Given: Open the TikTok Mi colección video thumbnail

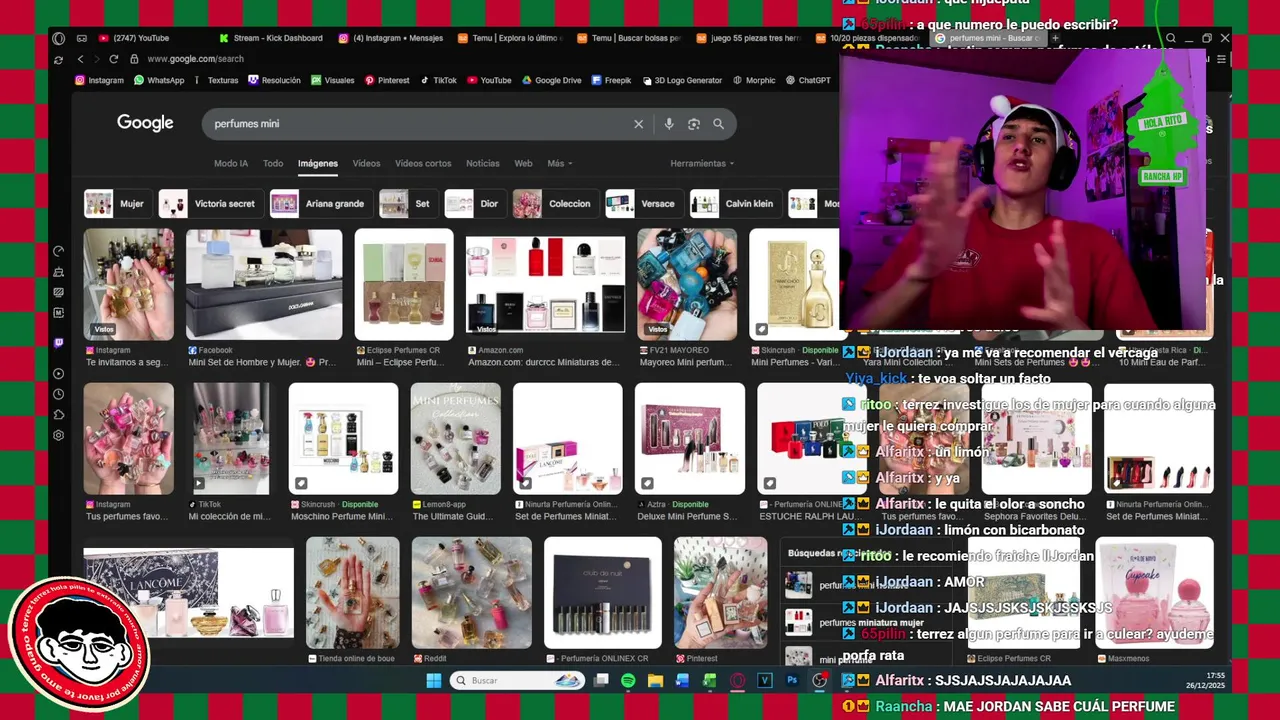Looking at the screenshot, I should (x=231, y=439).
